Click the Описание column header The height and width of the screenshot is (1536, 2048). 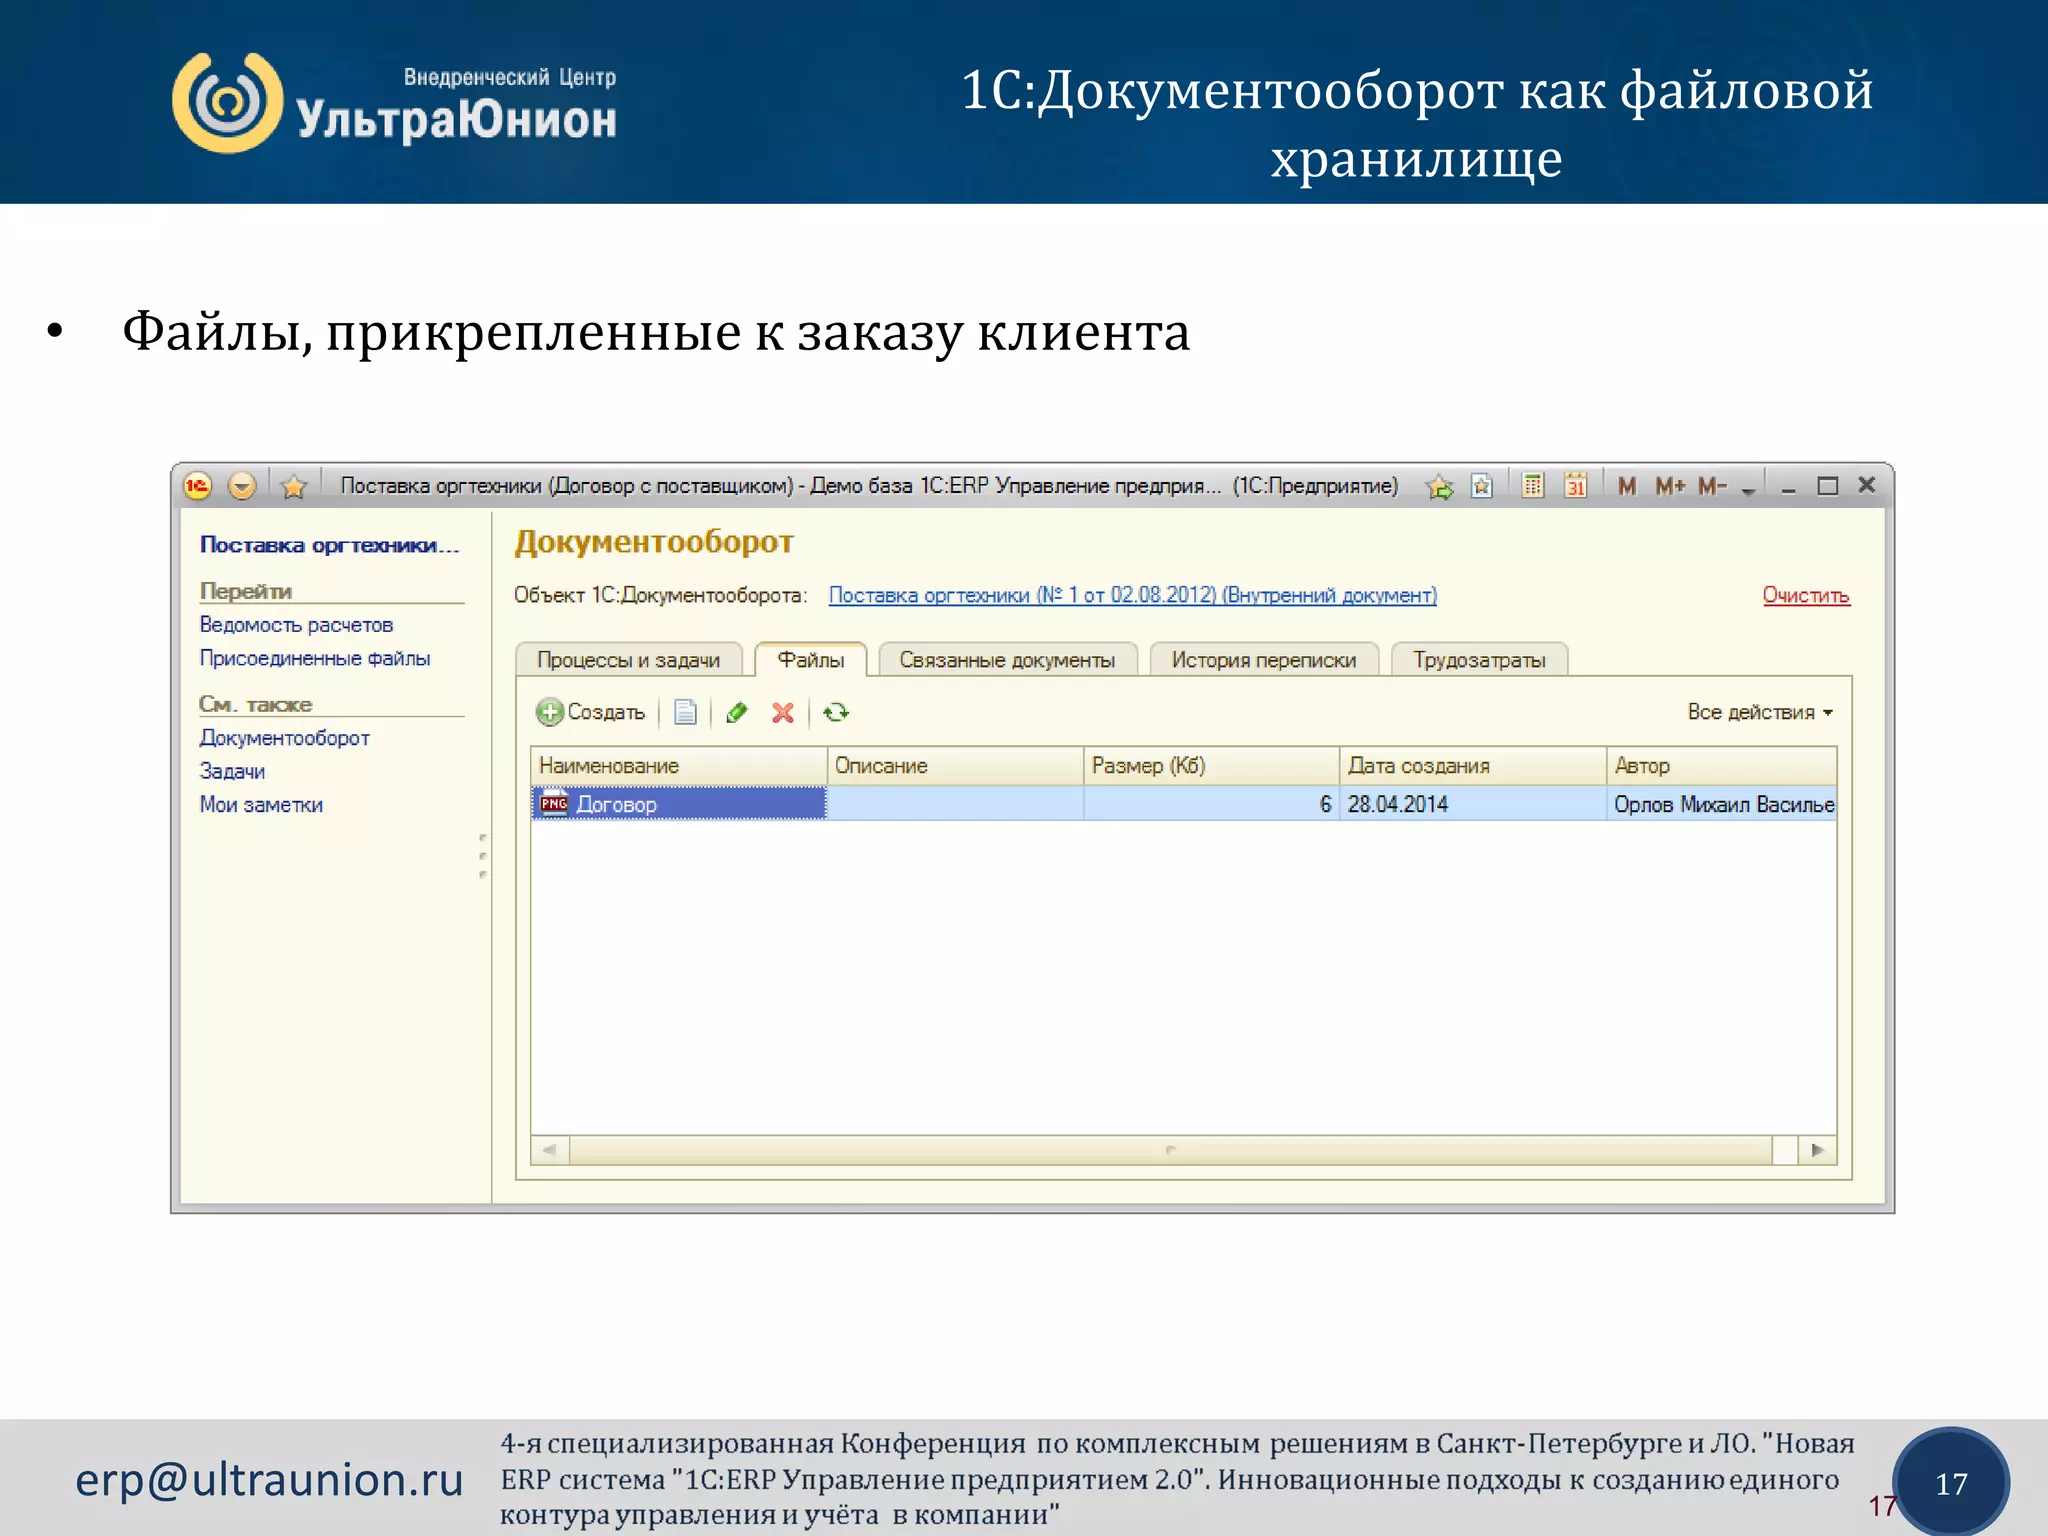(x=955, y=766)
